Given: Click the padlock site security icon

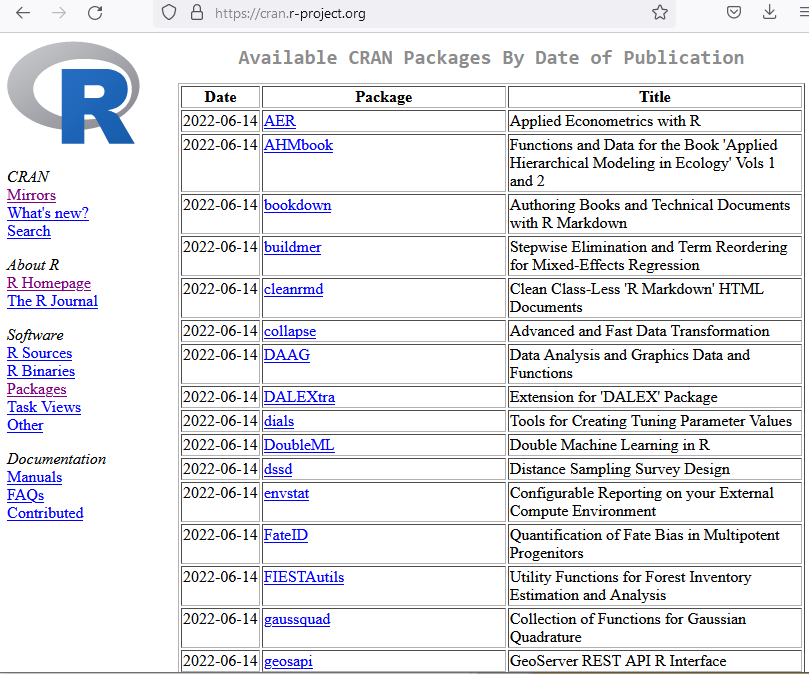Looking at the screenshot, I should point(196,13).
